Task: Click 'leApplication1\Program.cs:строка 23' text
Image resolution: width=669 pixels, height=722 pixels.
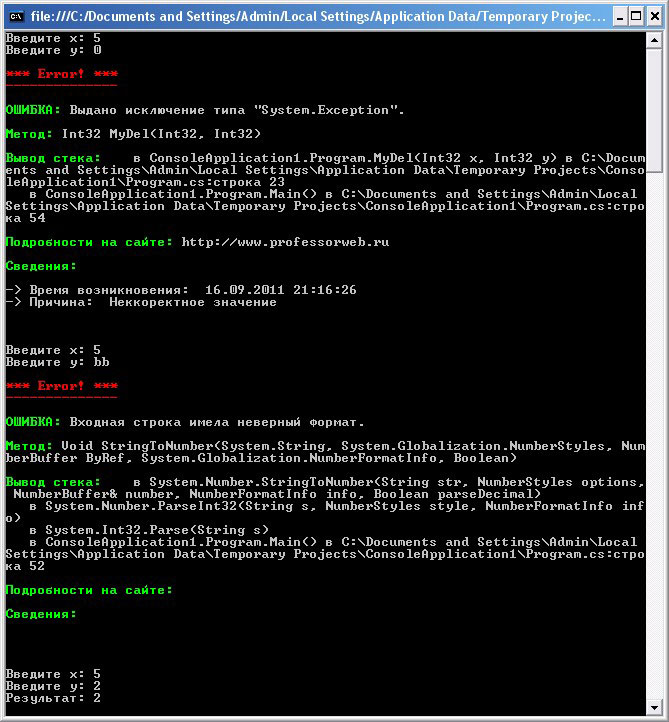Action: pyautogui.click(x=145, y=182)
